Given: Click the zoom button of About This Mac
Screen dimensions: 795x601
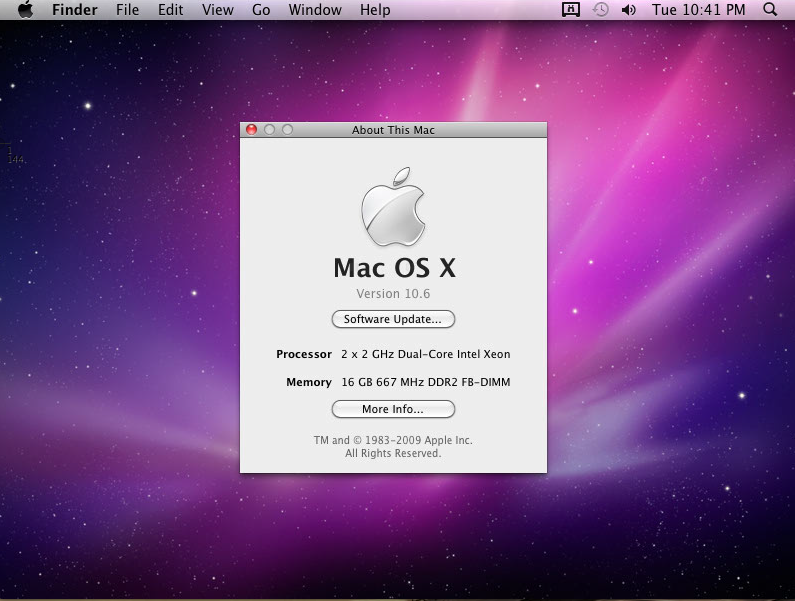Looking at the screenshot, I should (288, 130).
